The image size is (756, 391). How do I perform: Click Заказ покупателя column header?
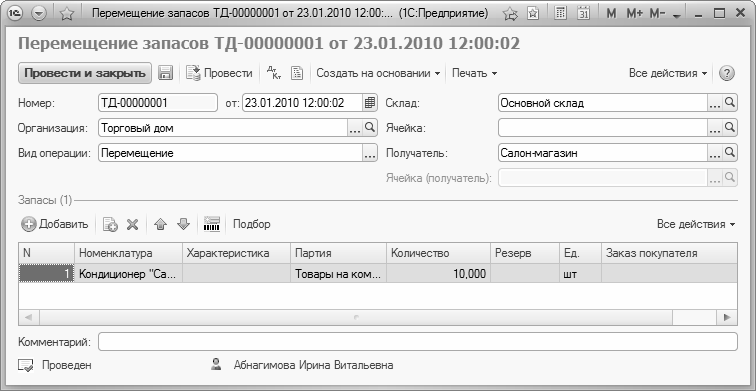669,253
